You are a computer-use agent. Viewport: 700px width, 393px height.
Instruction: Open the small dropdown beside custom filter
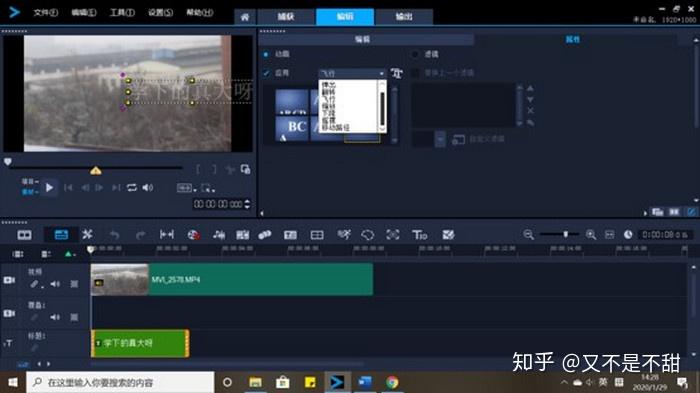pos(440,139)
